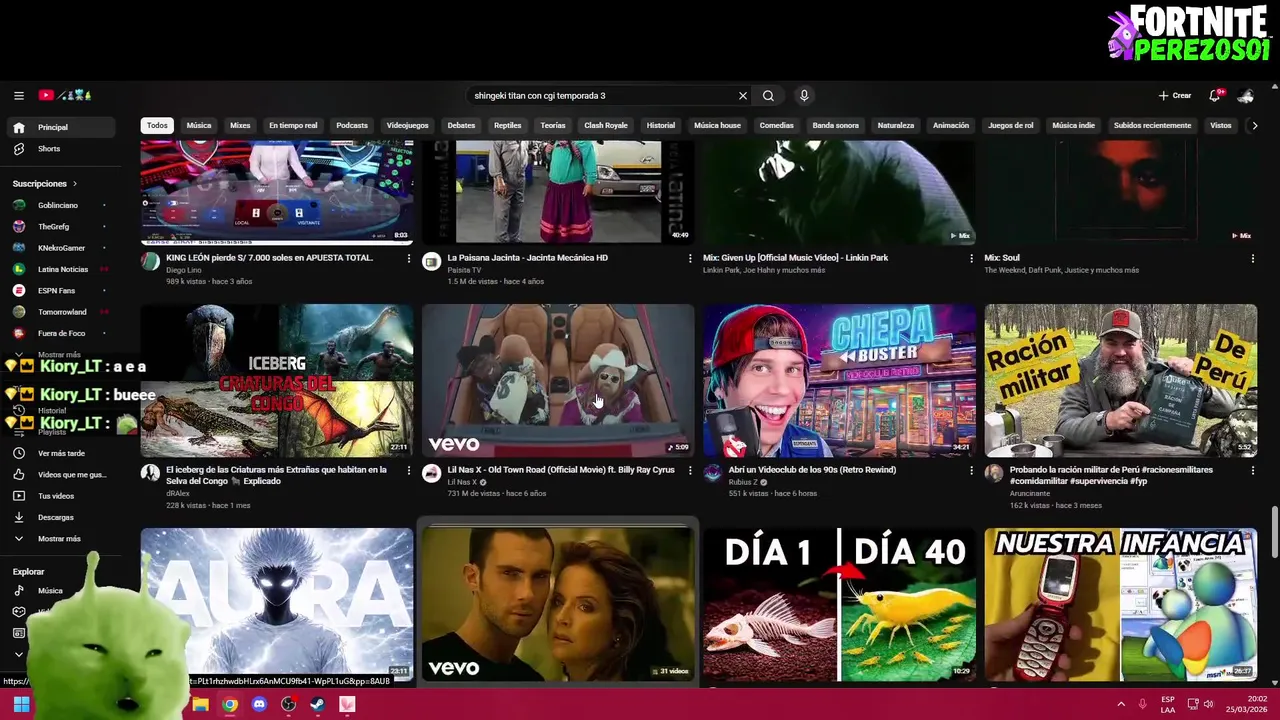Screen dimensions: 1280x720
Task: Open Steam from the taskbar
Action: tap(318, 704)
